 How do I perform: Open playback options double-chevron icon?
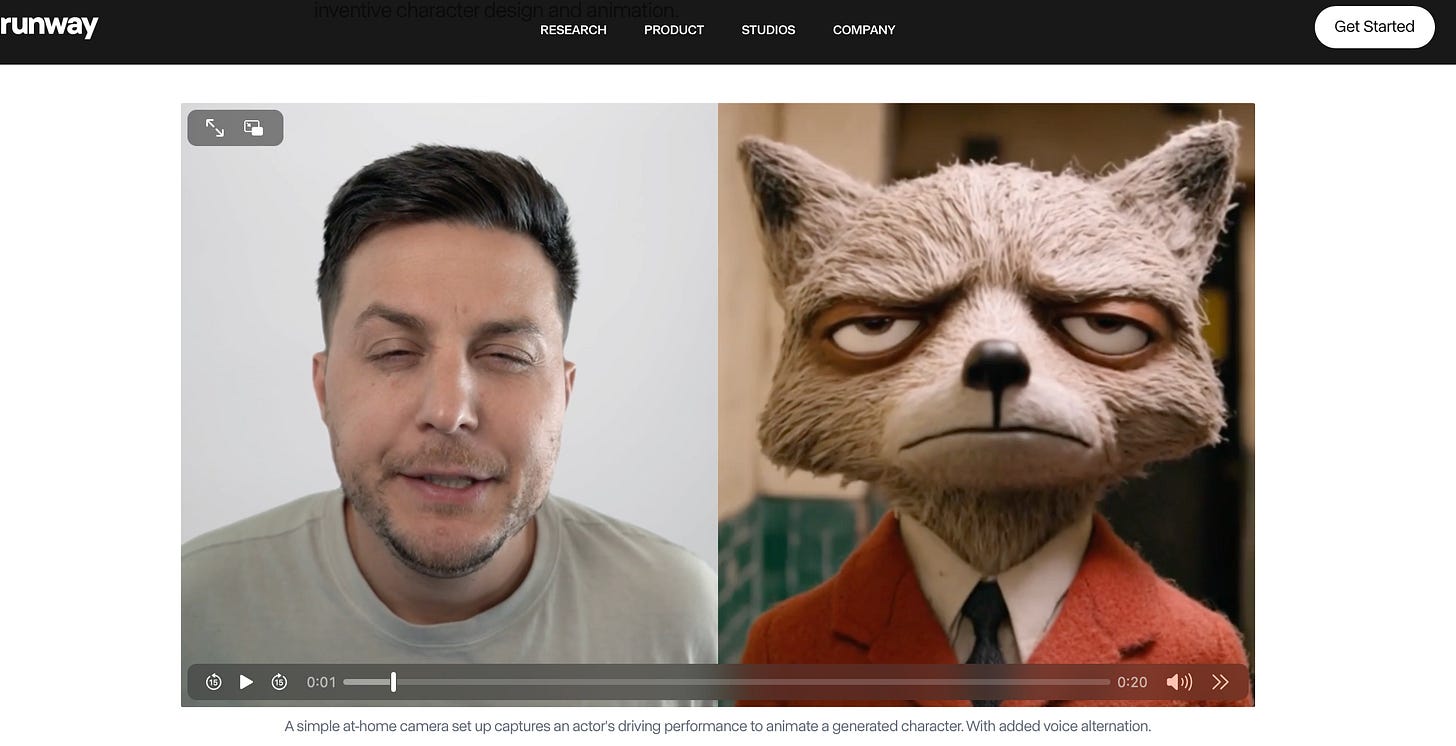[1220, 682]
